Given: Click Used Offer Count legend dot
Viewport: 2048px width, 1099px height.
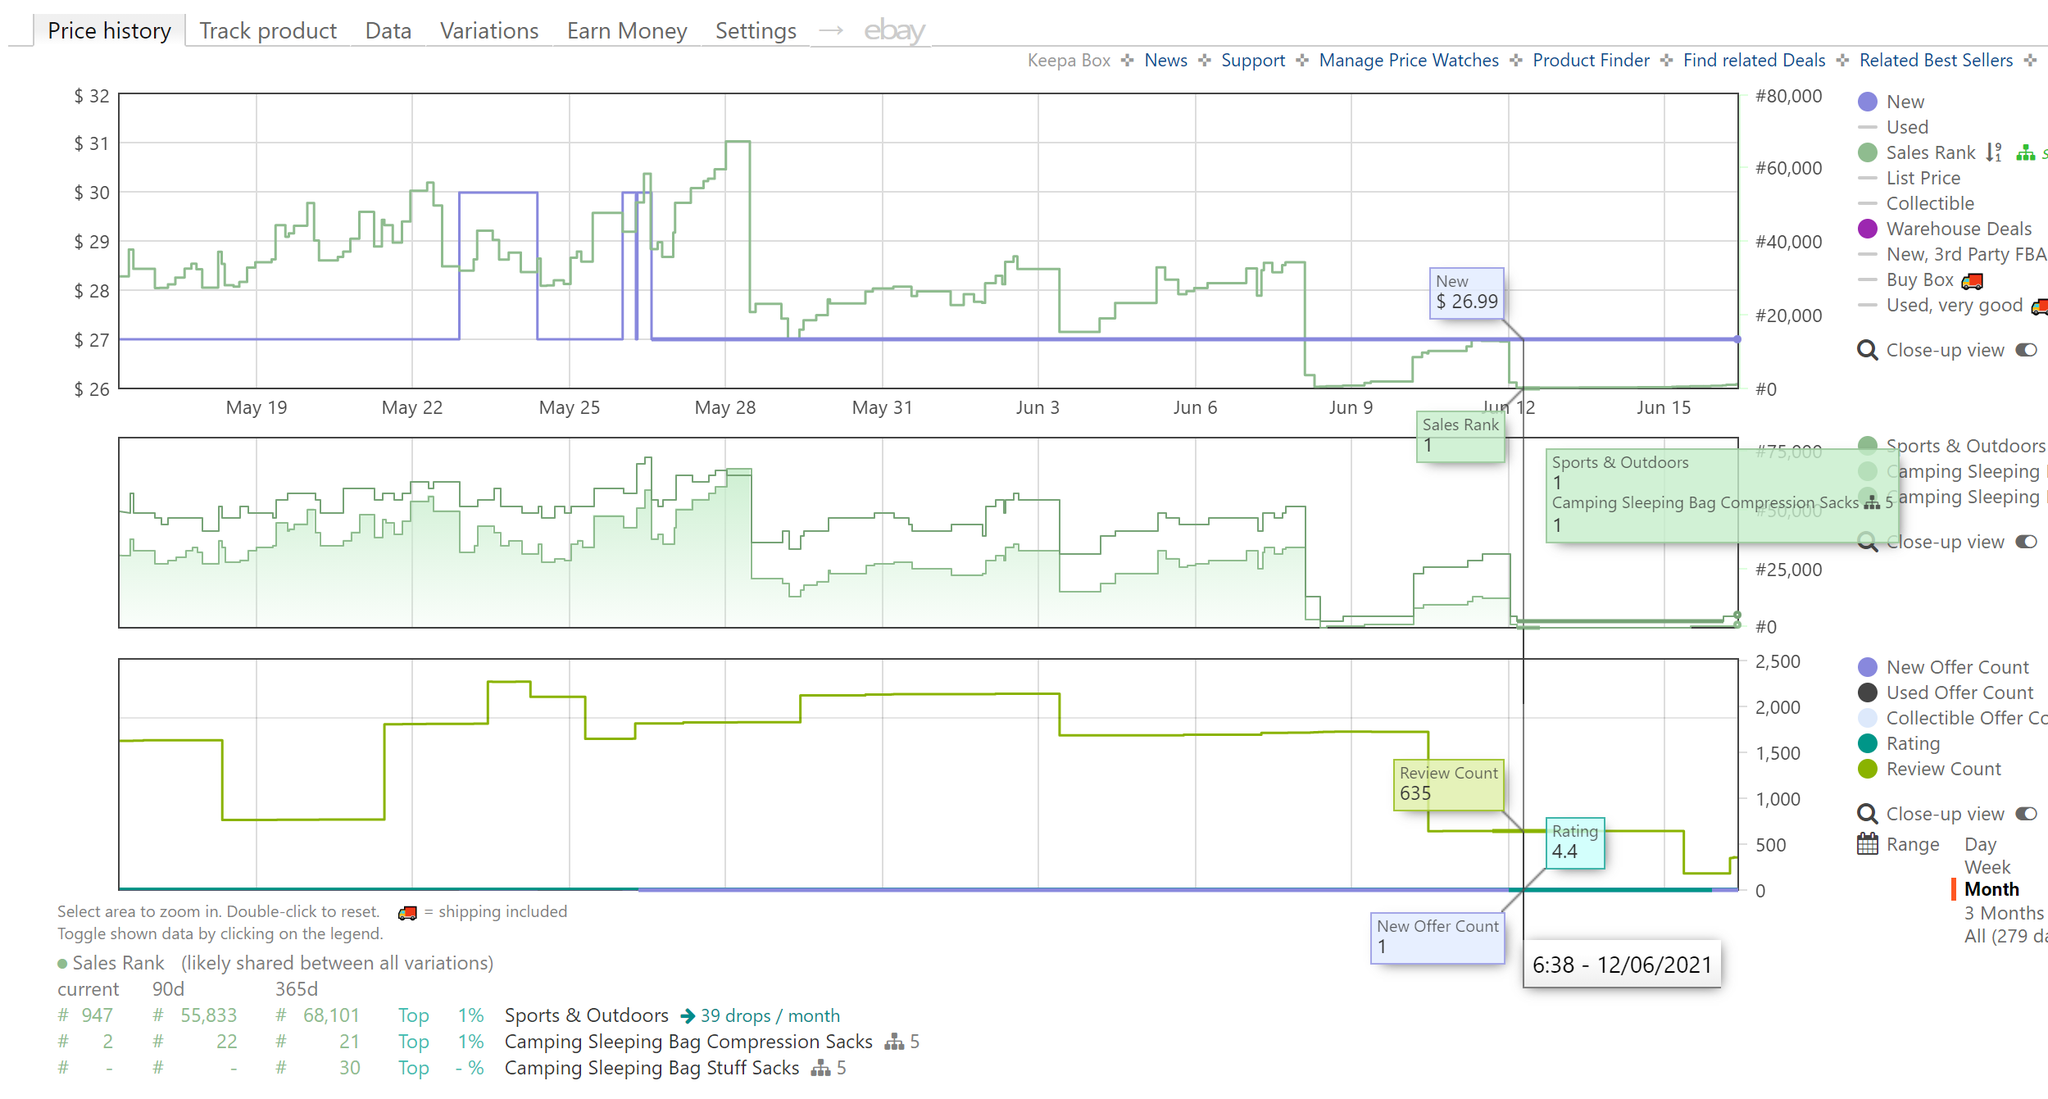Looking at the screenshot, I should (1867, 692).
